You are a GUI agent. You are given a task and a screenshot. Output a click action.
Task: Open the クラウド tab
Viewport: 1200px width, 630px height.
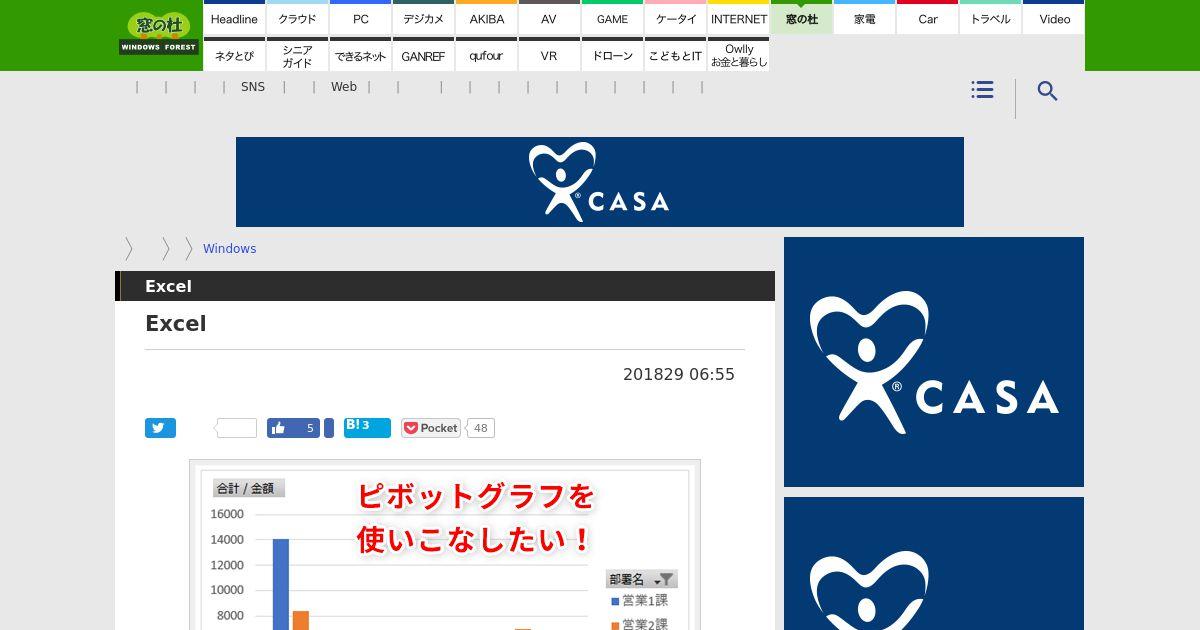pyautogui.click(x=297, y=17)
